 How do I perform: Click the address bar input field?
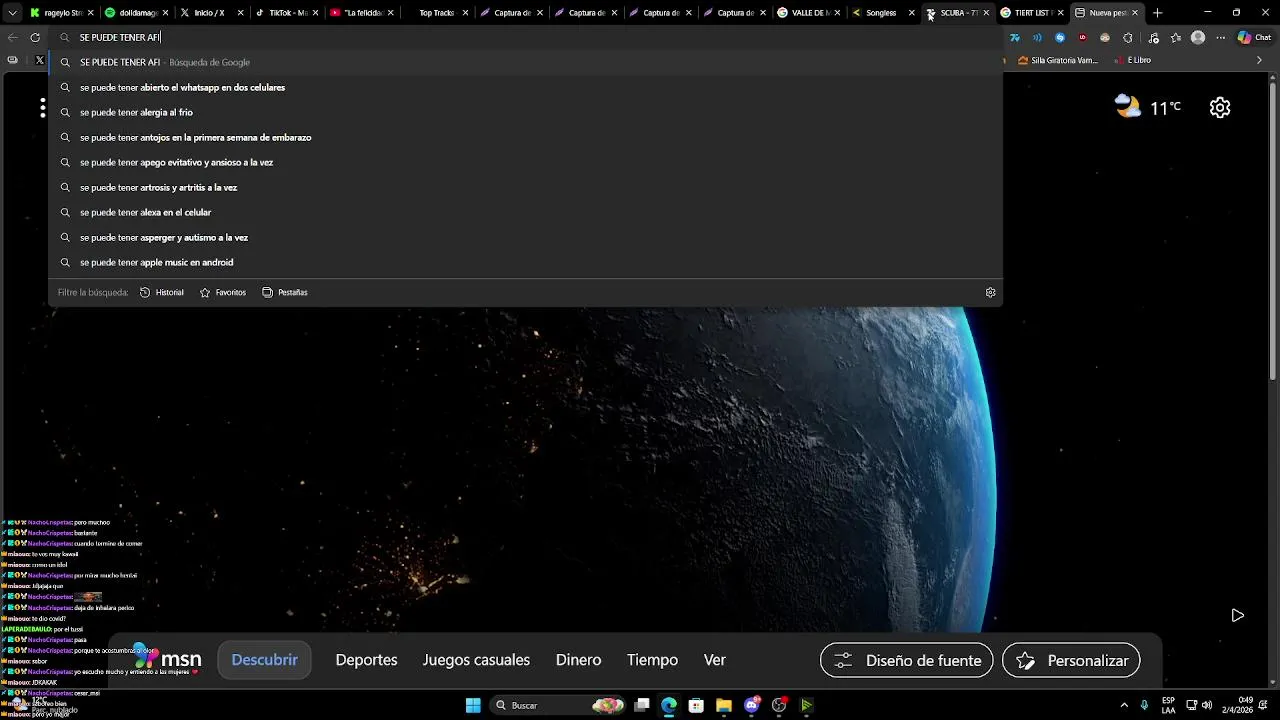click(526, 37)
